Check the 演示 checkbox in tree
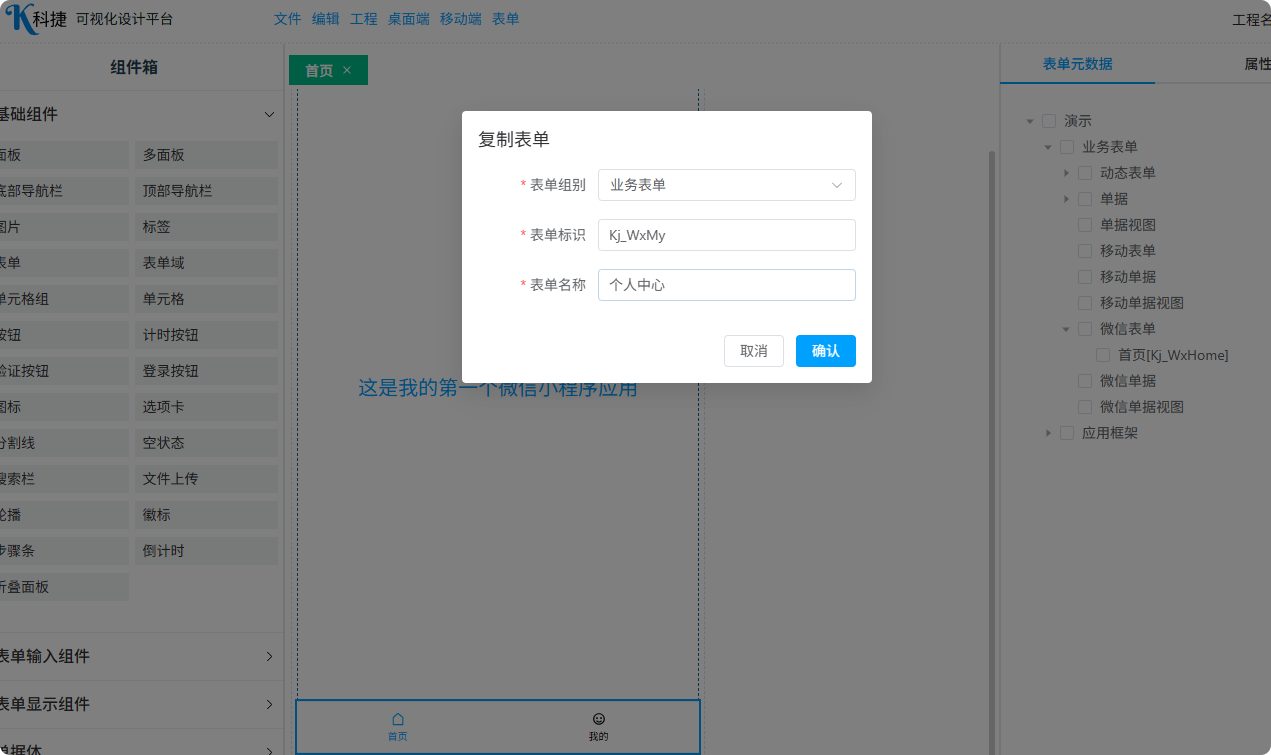The height and width of the screenshot is (755, 1271). (1049, 121)
